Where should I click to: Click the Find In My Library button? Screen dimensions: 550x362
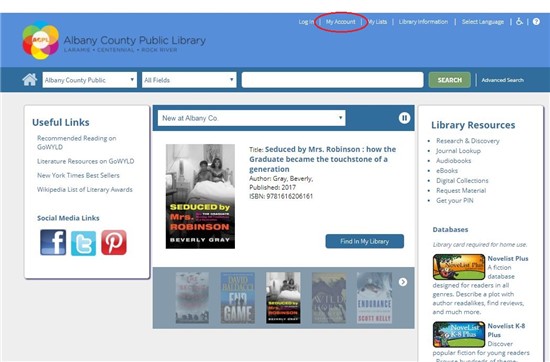pyautogui.click(x=364, y=241)
